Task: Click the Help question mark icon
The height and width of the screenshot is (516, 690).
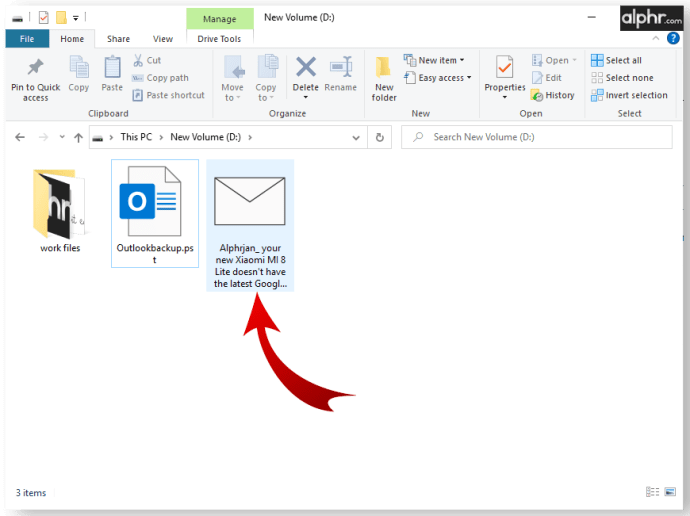Action: coord(673,38)
